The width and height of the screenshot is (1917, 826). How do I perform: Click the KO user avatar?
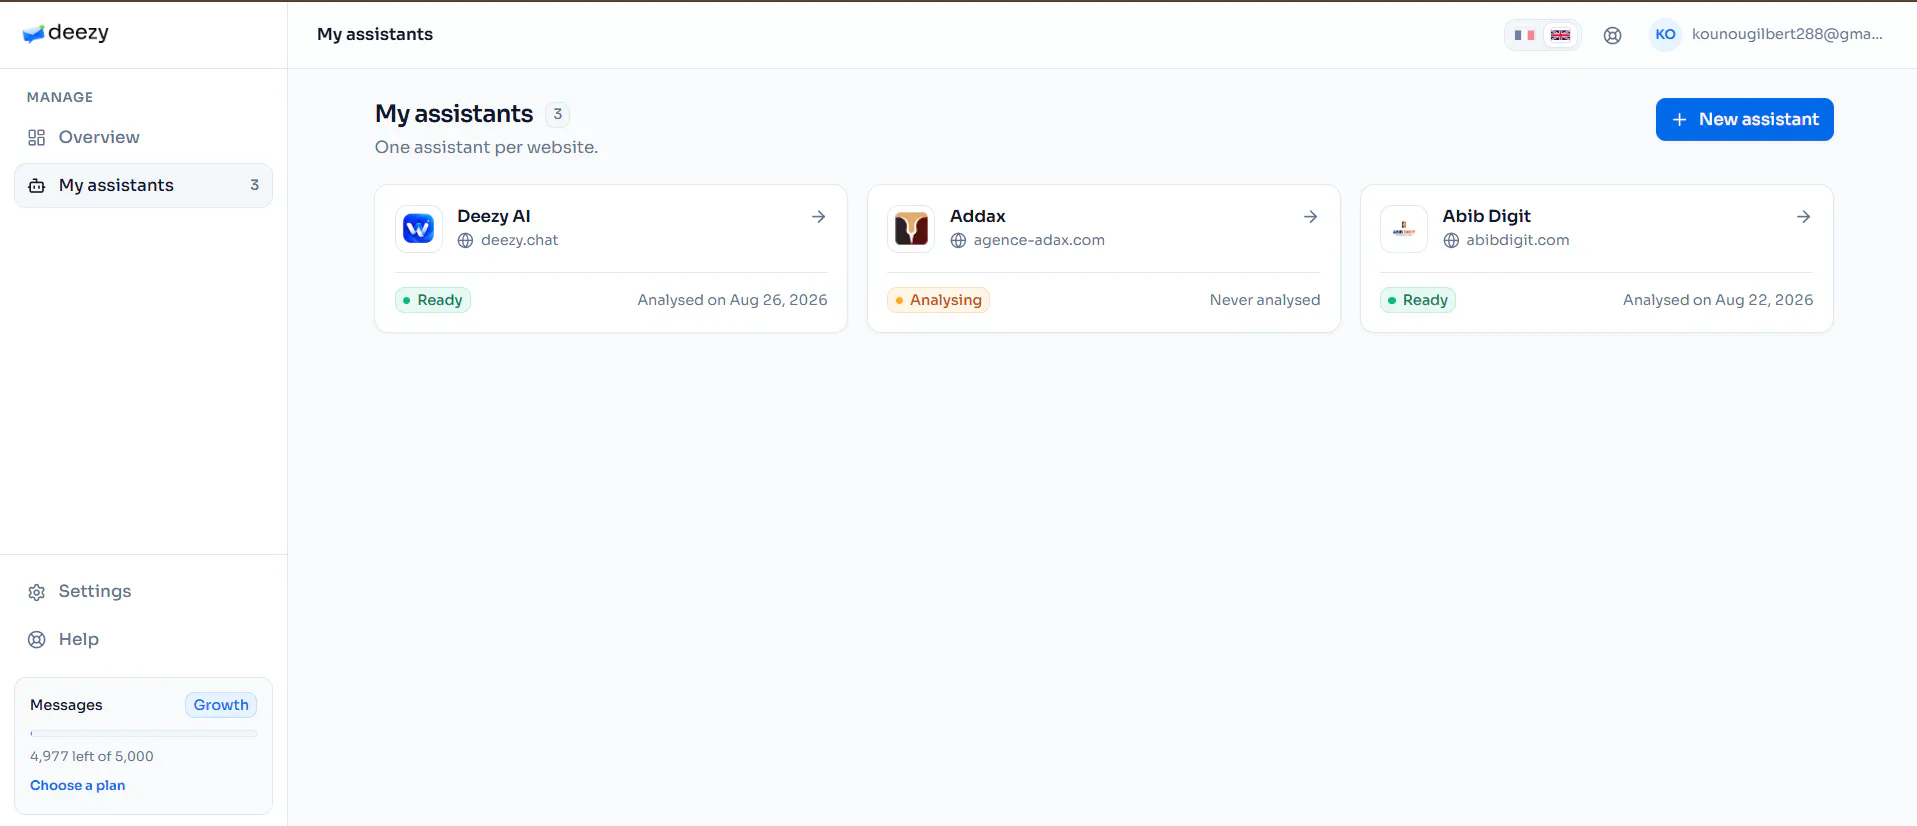point(1665,34)
